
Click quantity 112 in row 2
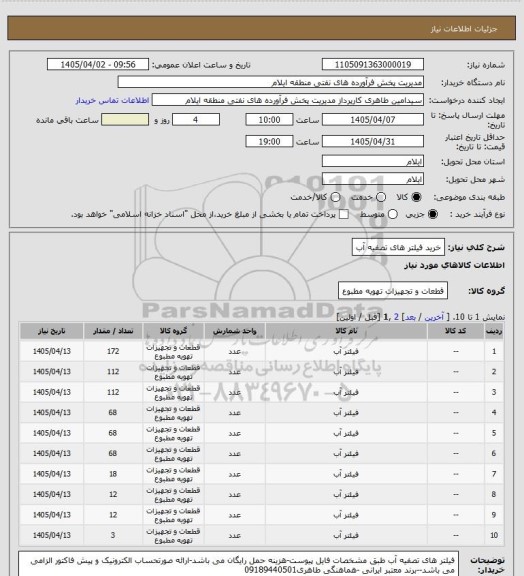tap(113, 372)
